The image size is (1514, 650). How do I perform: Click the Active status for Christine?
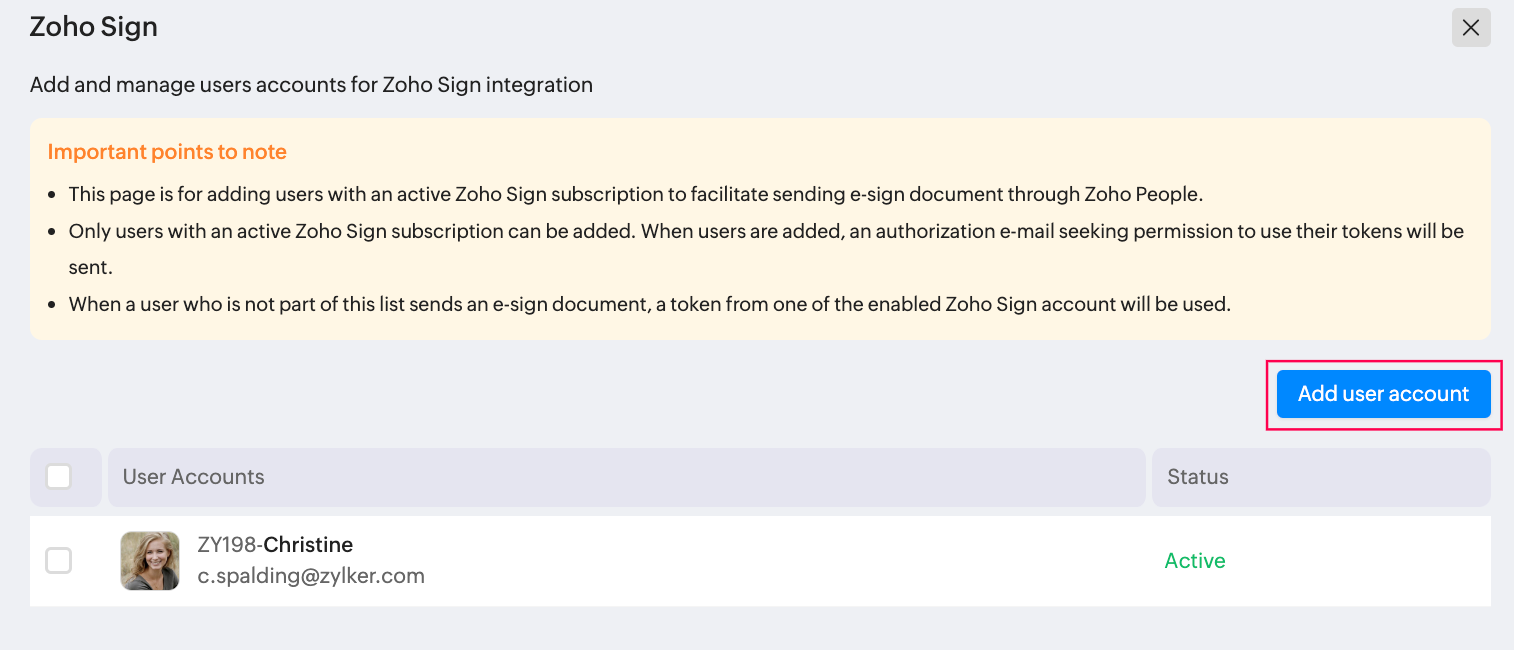[1195, 561]
